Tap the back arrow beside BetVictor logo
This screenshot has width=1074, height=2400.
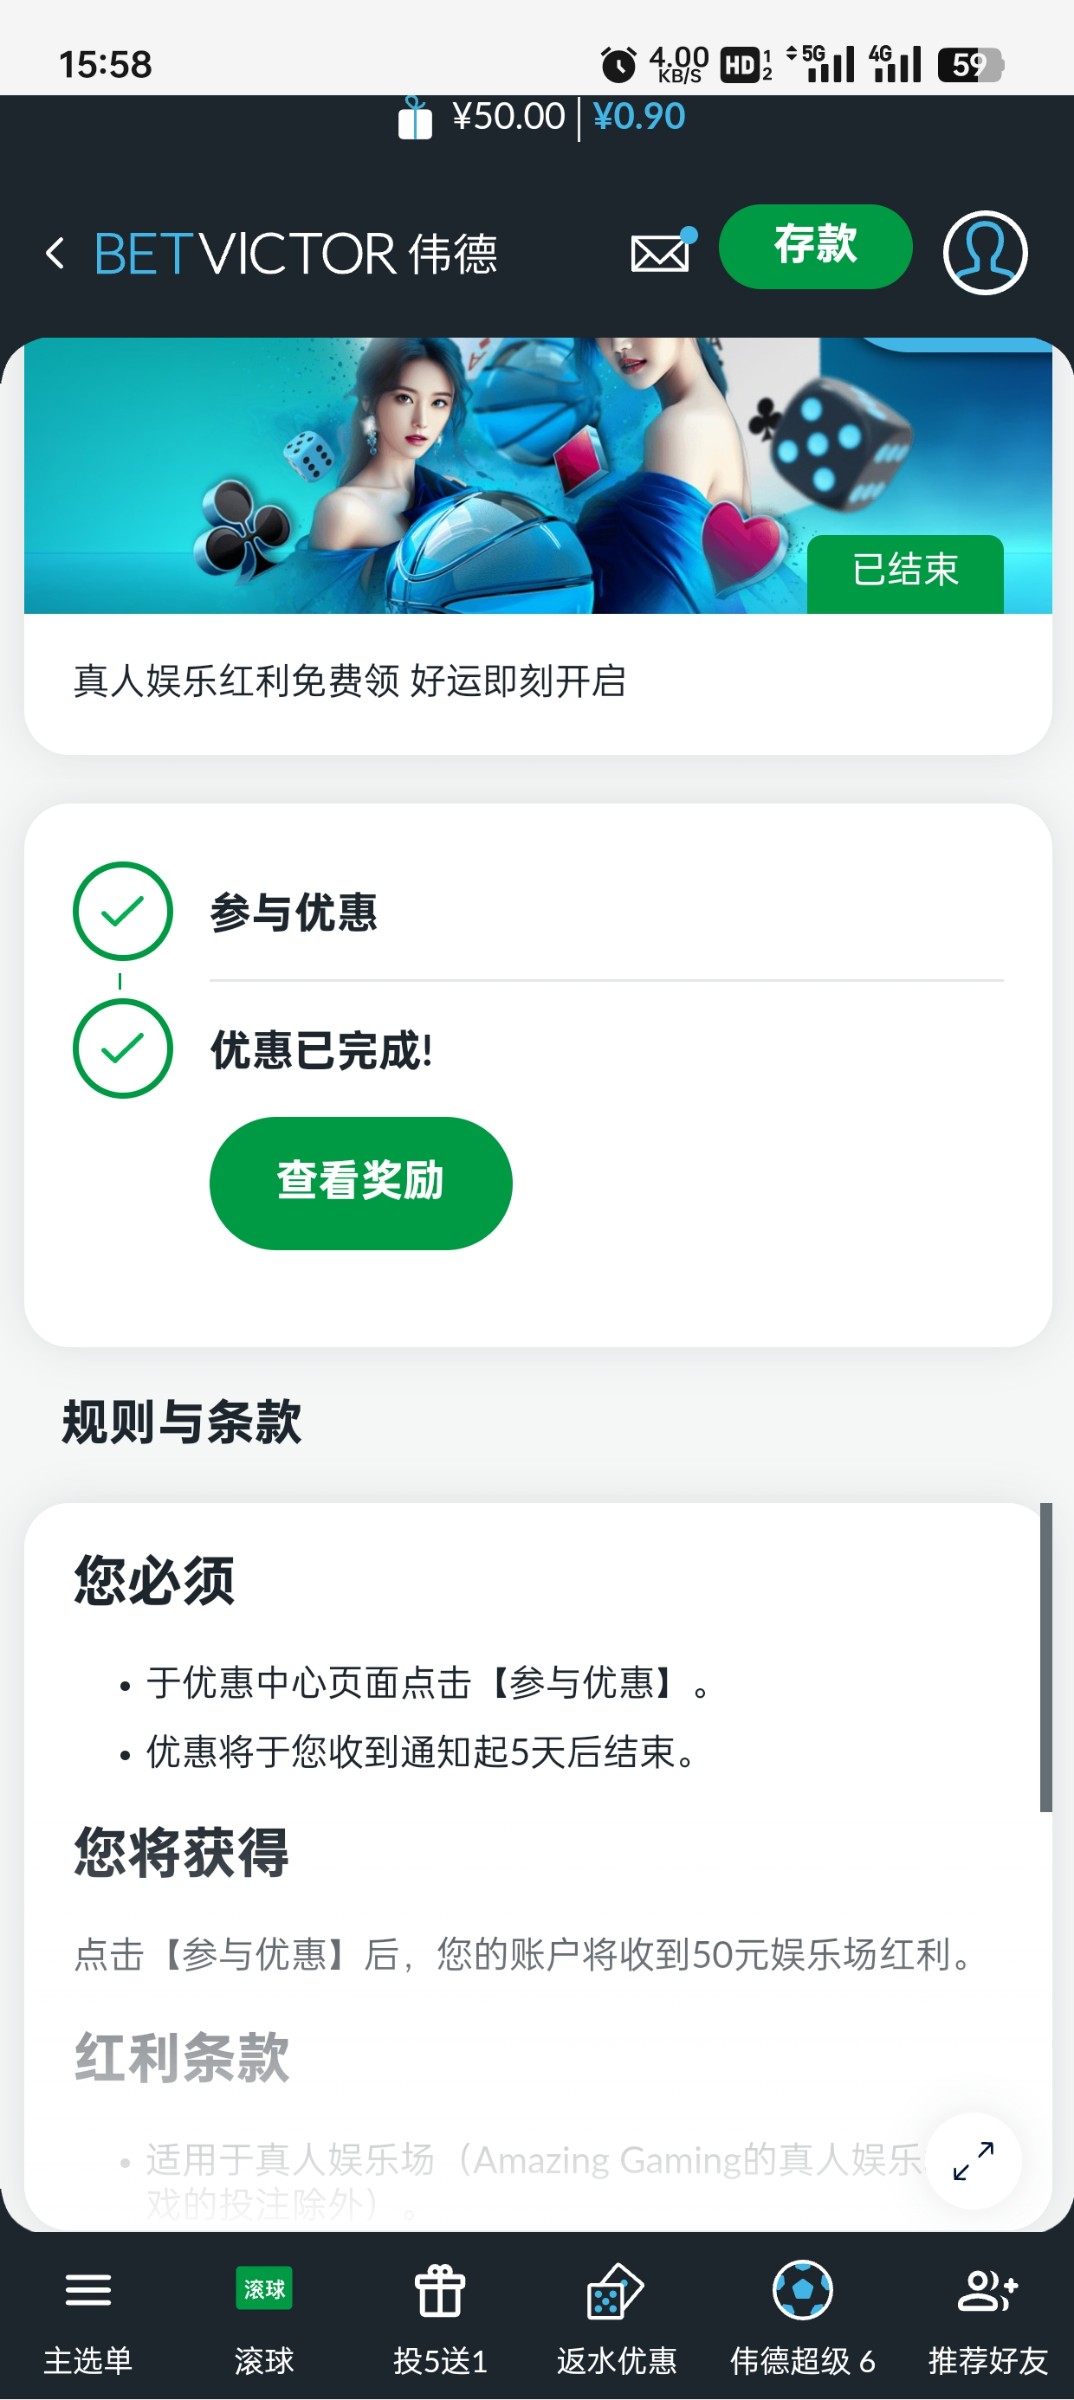point(56,253)
